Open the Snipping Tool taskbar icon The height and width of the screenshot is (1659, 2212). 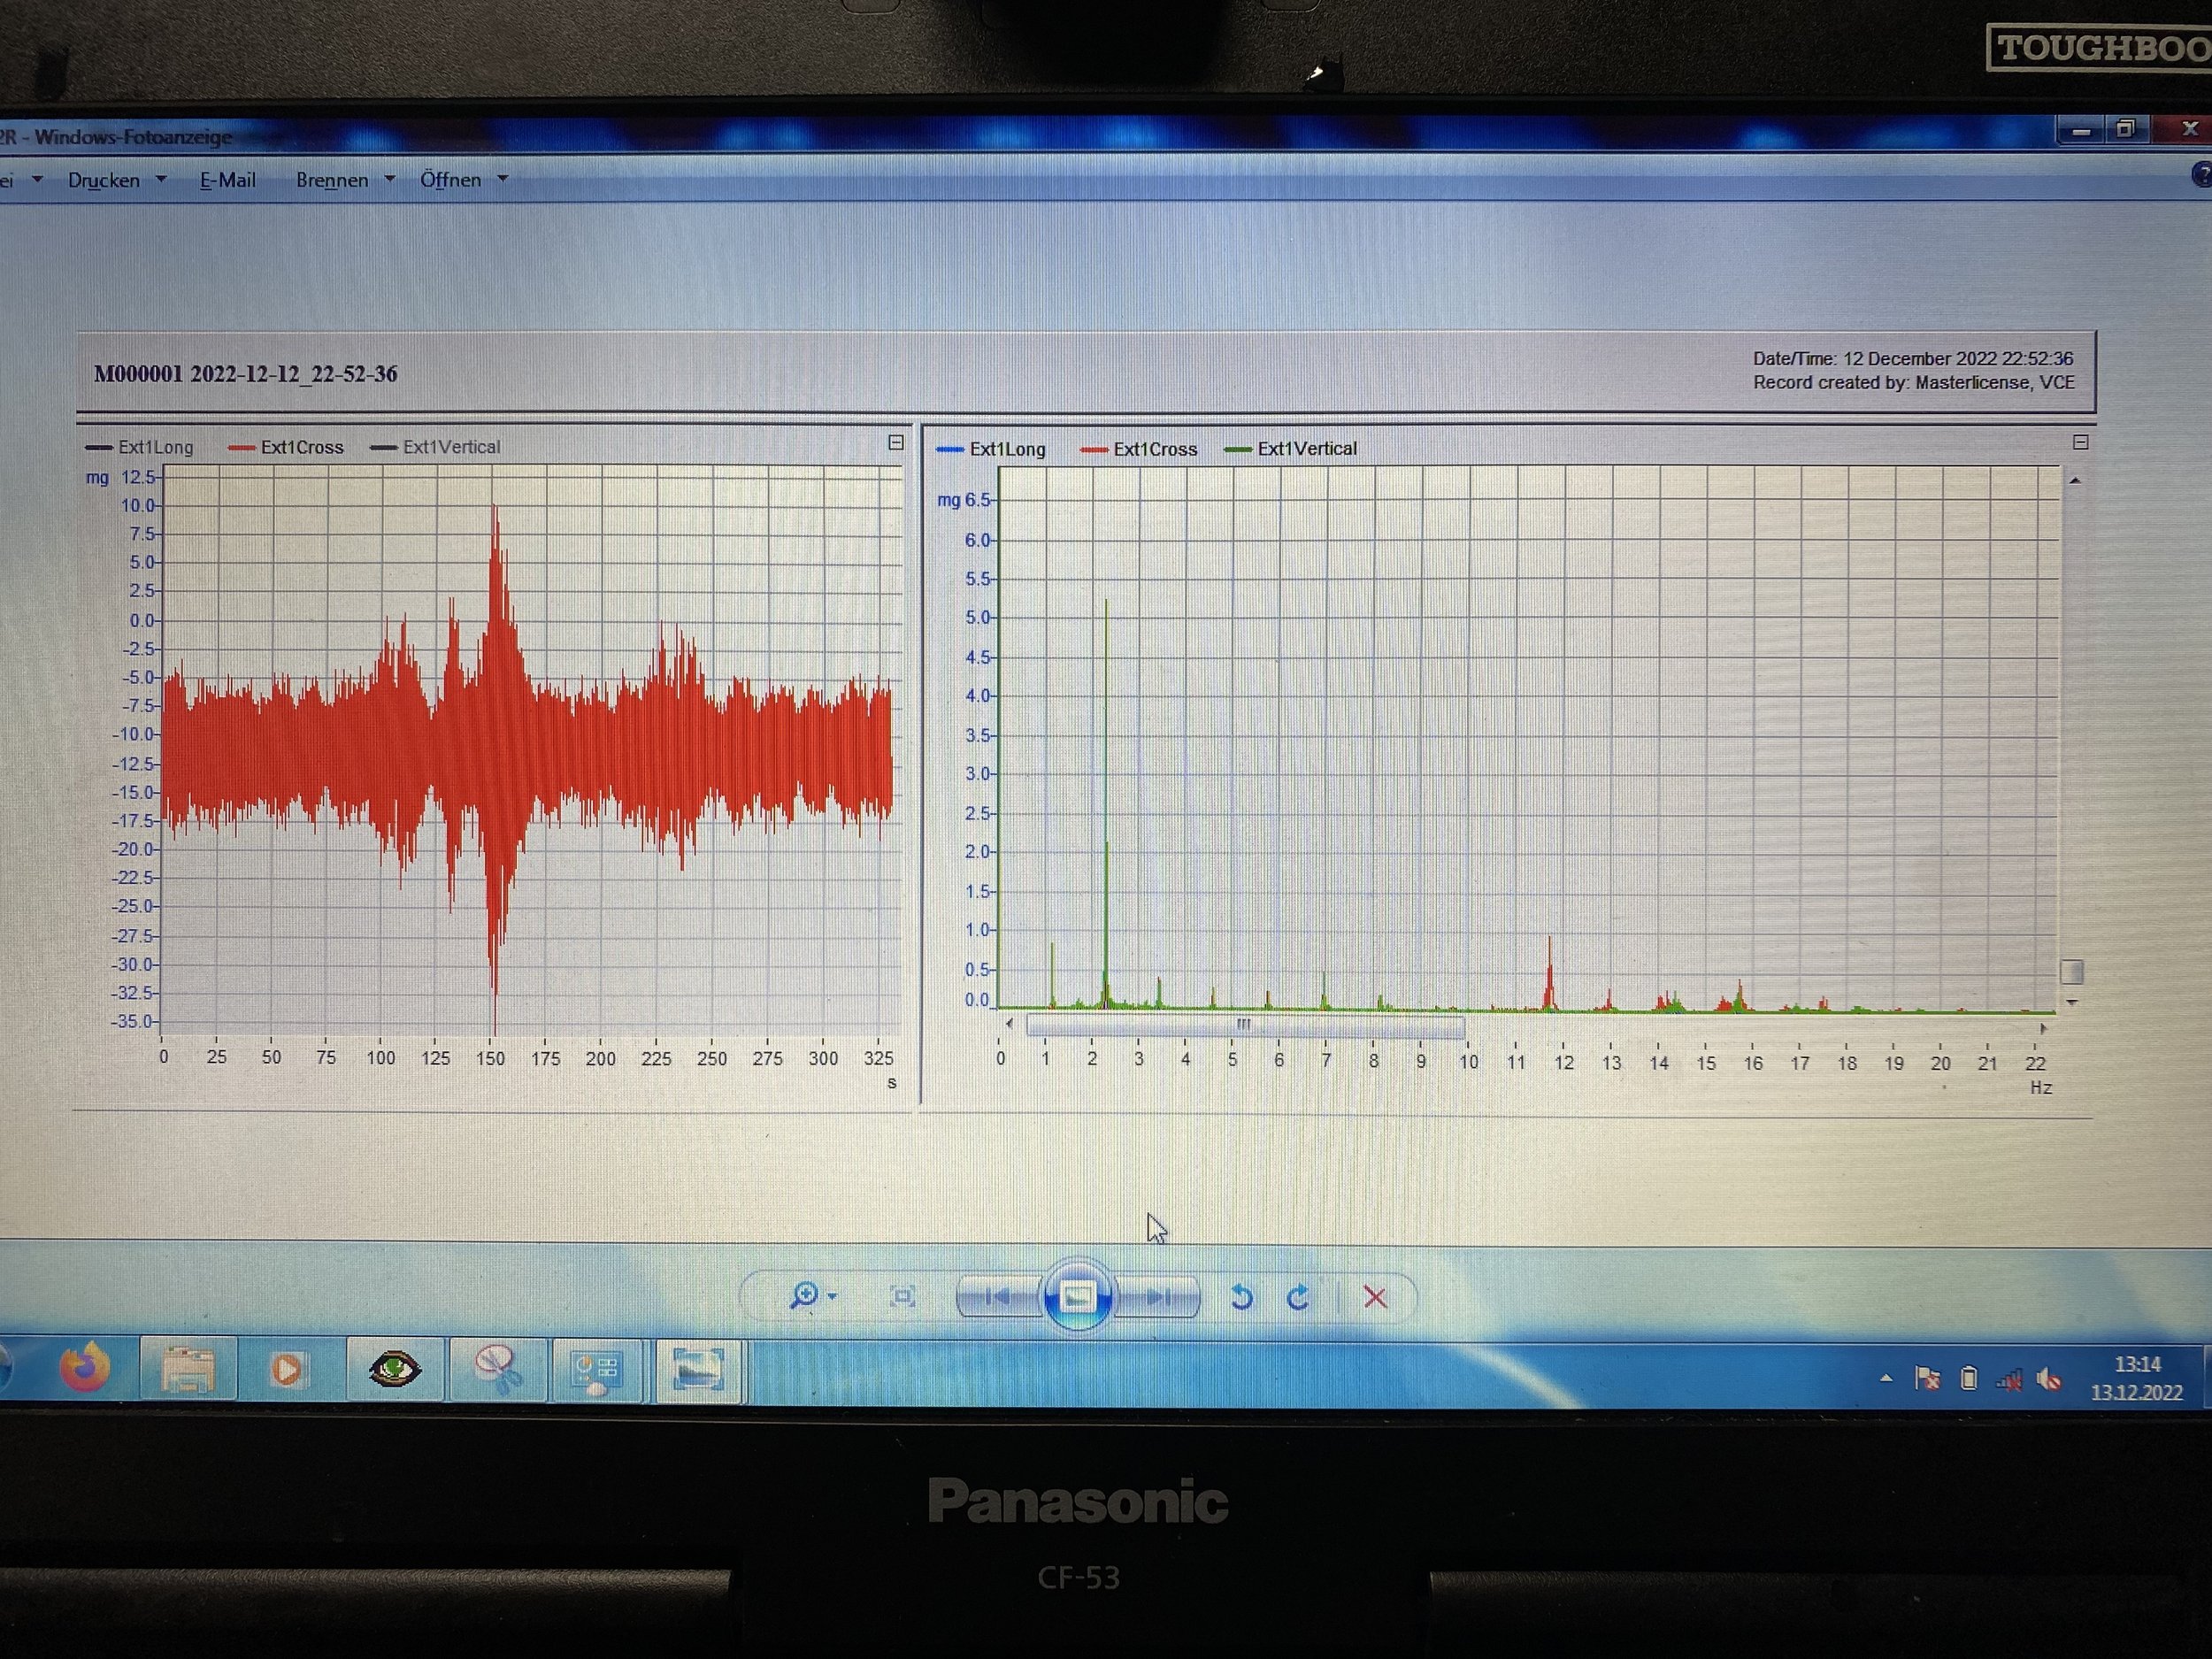[496, 1369]
